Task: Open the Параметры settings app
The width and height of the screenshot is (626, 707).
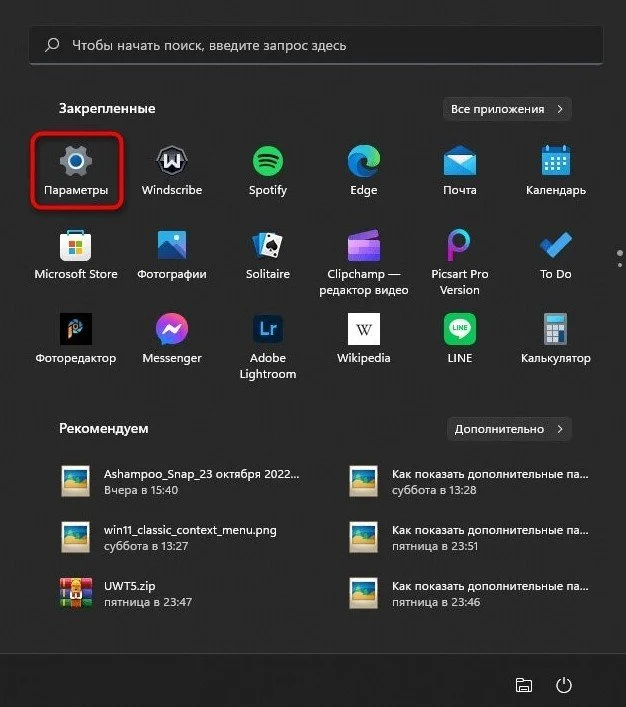Action: tap(76, 170)
